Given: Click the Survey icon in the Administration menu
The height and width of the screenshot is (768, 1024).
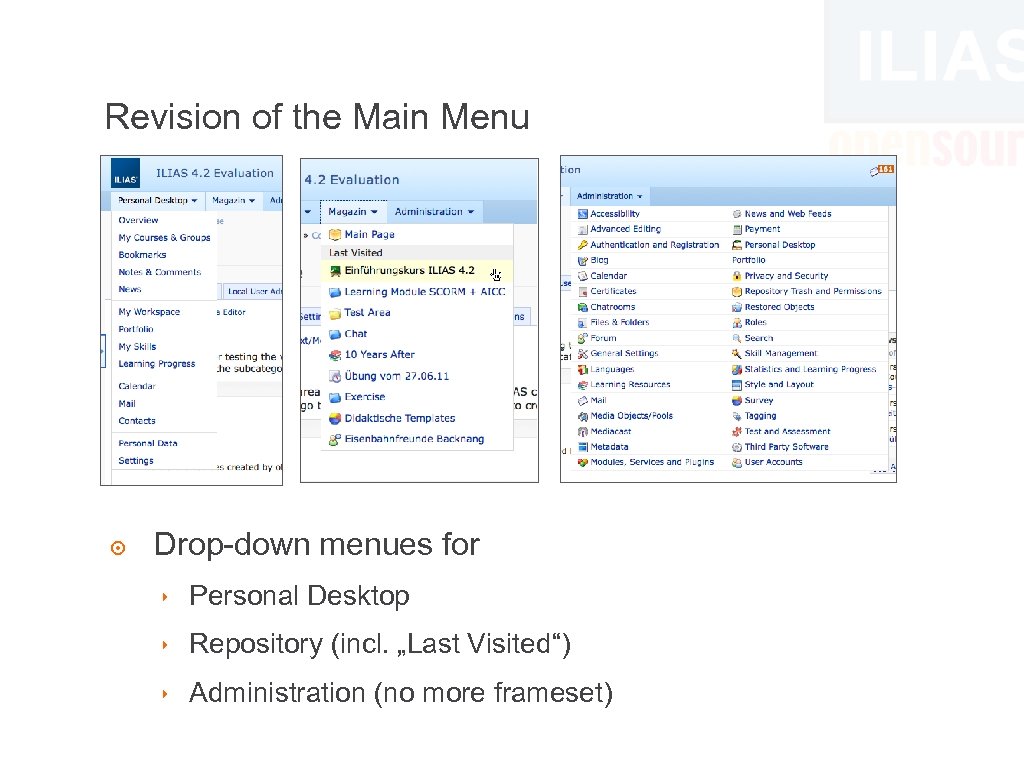Looking at the screenshot, I should coord(736,400).
